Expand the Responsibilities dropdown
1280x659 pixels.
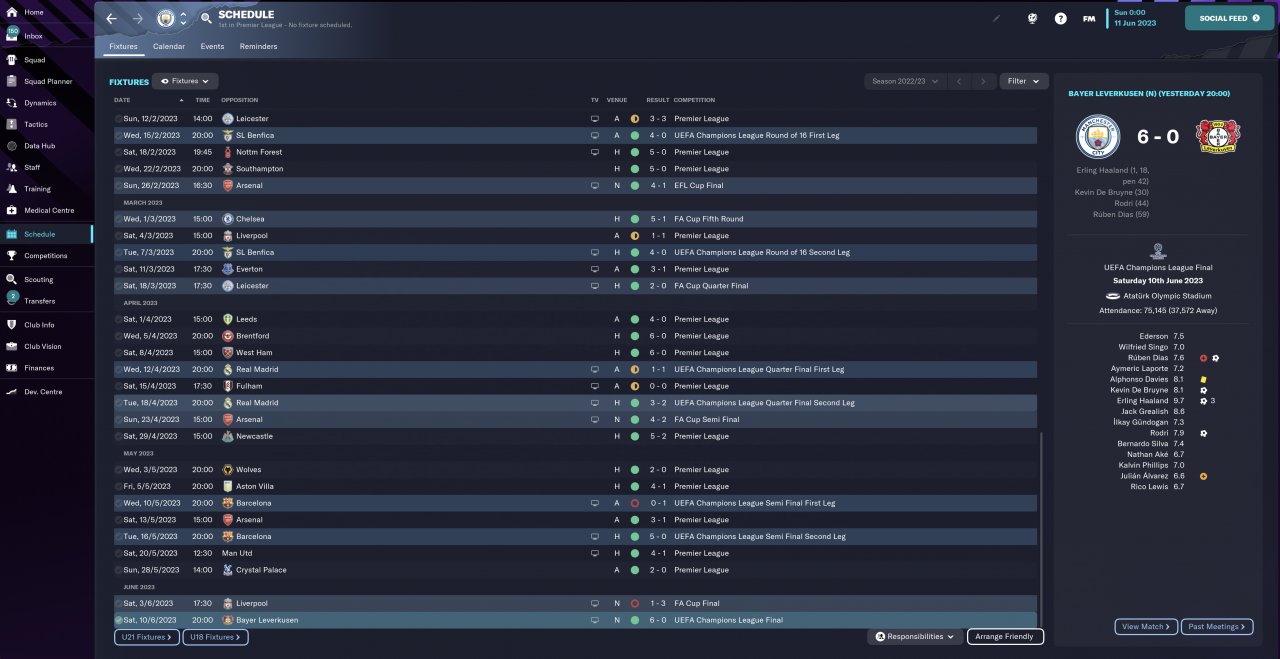[x=915, y=636]
